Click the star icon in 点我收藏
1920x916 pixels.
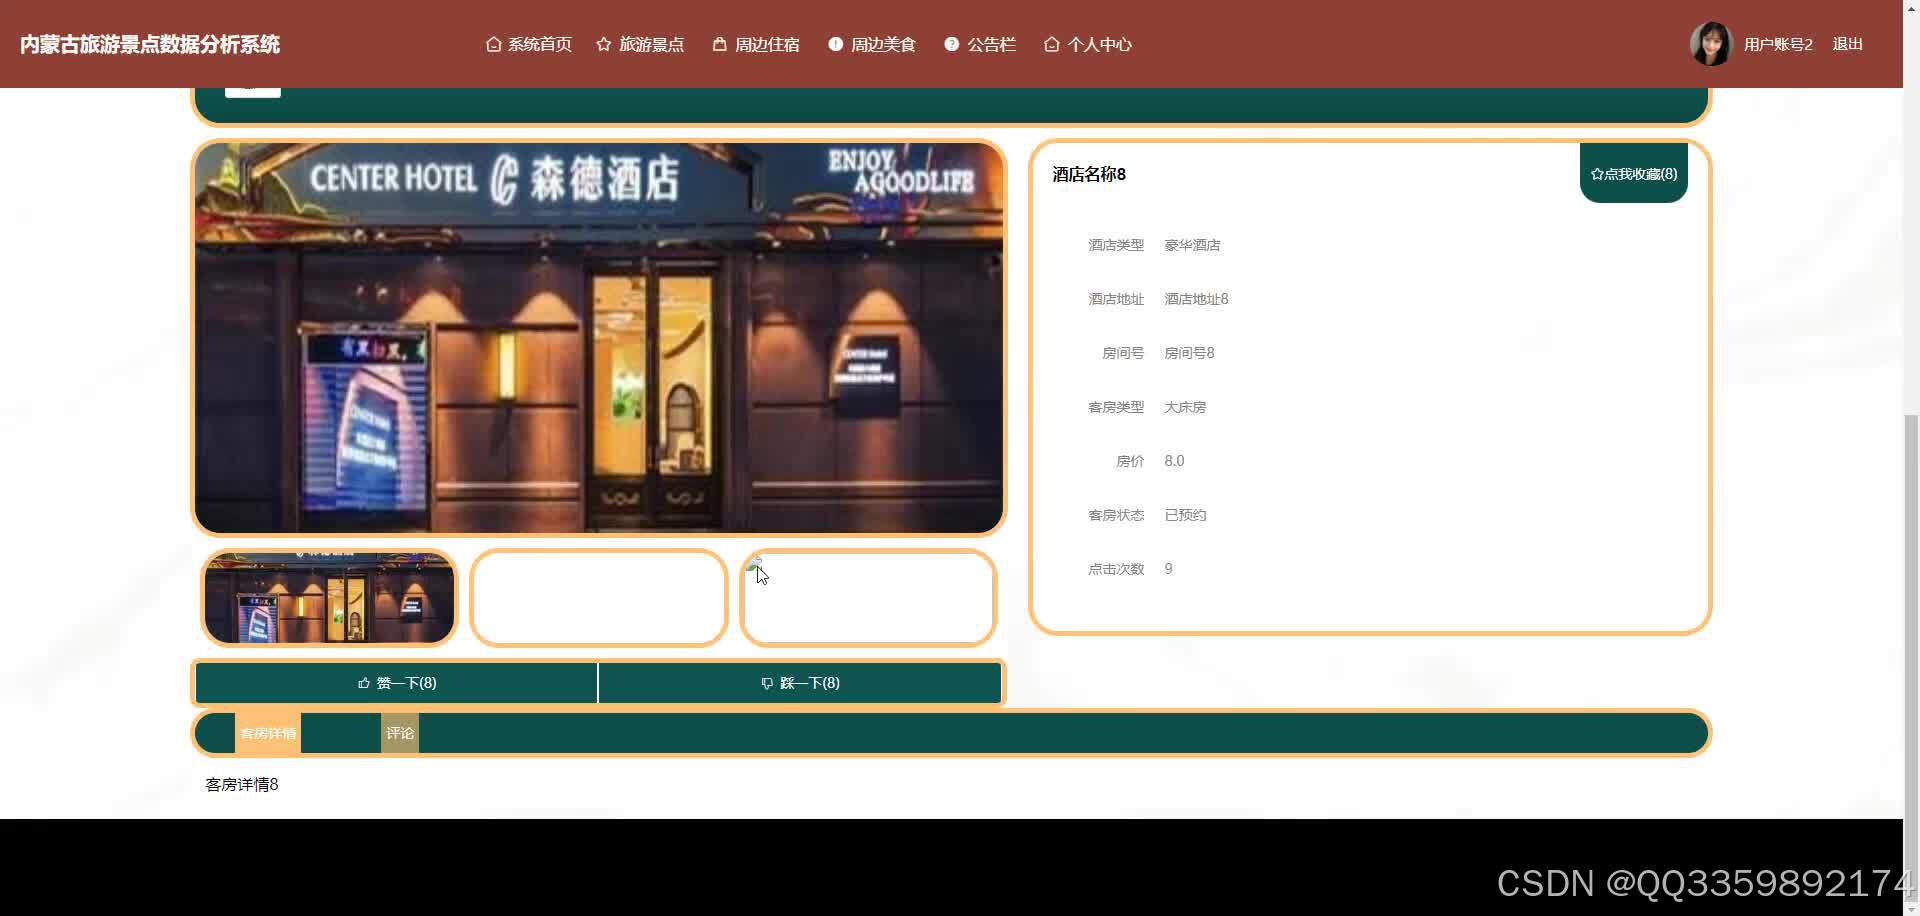[x=1597, y=174]
